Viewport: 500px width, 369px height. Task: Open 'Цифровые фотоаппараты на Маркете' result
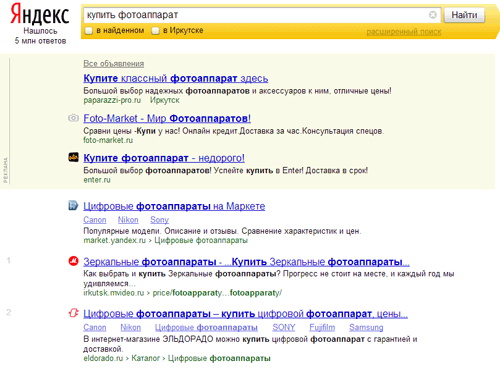pyautogui.click(x=174, y=206)
